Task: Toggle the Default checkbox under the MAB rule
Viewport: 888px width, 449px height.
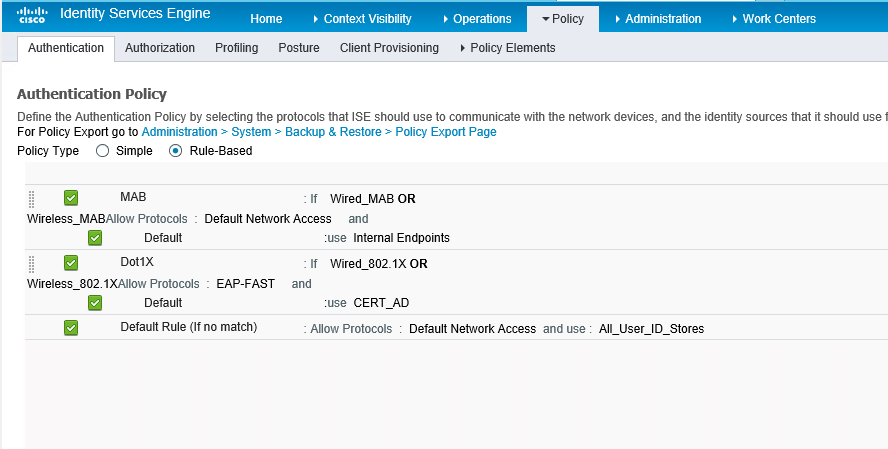Action: (x=95, y=238)
